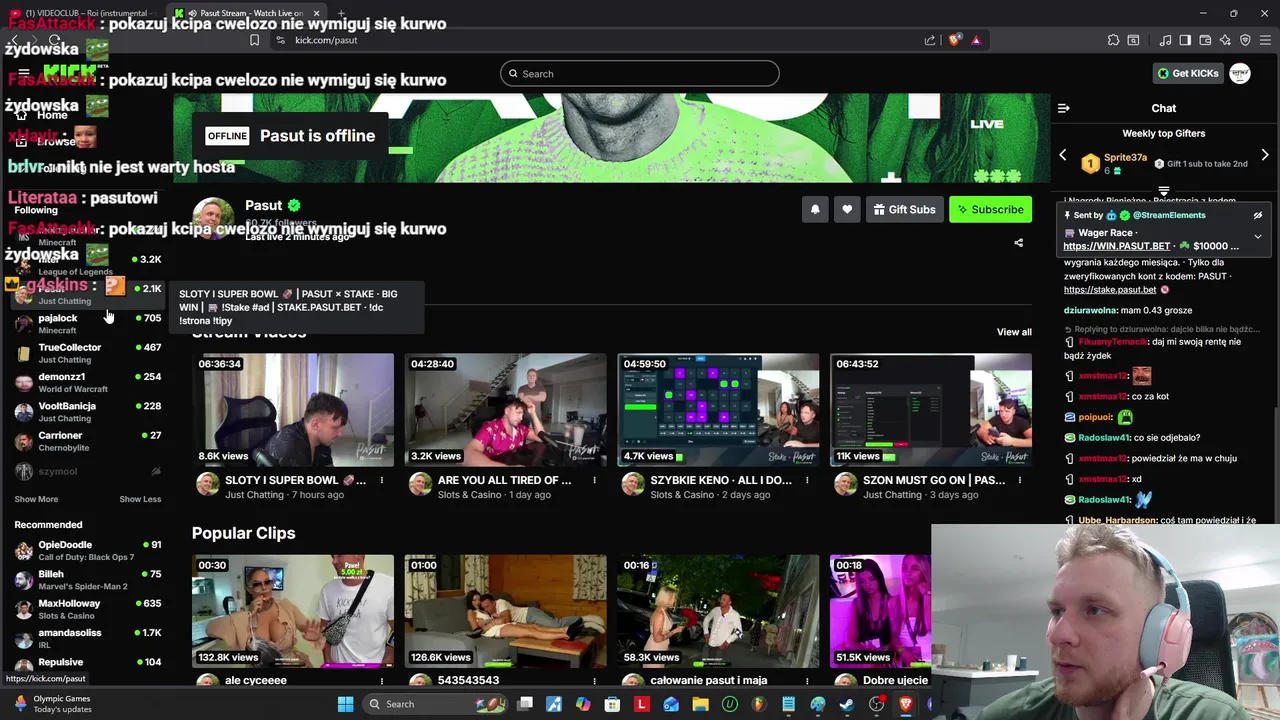
Task: Open a new browser tab
Action: [x=341, y=13]
